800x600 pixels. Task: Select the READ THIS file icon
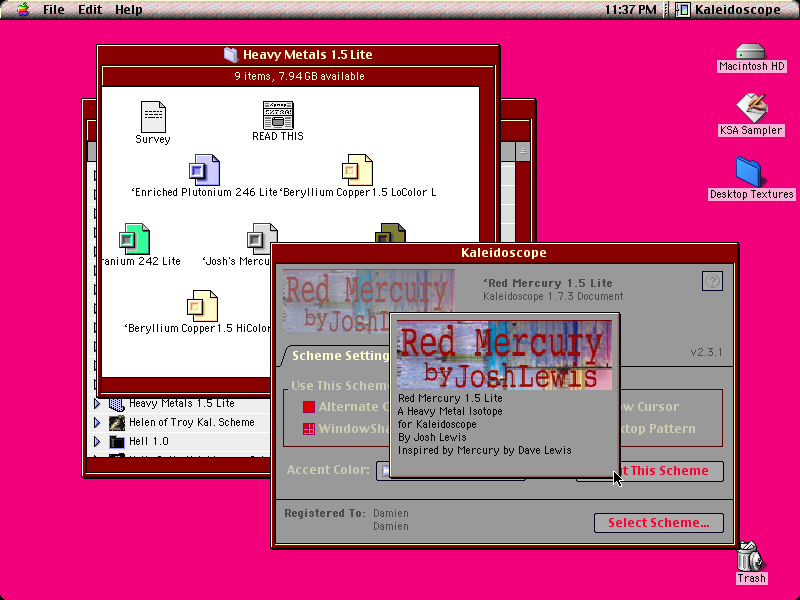278,115
